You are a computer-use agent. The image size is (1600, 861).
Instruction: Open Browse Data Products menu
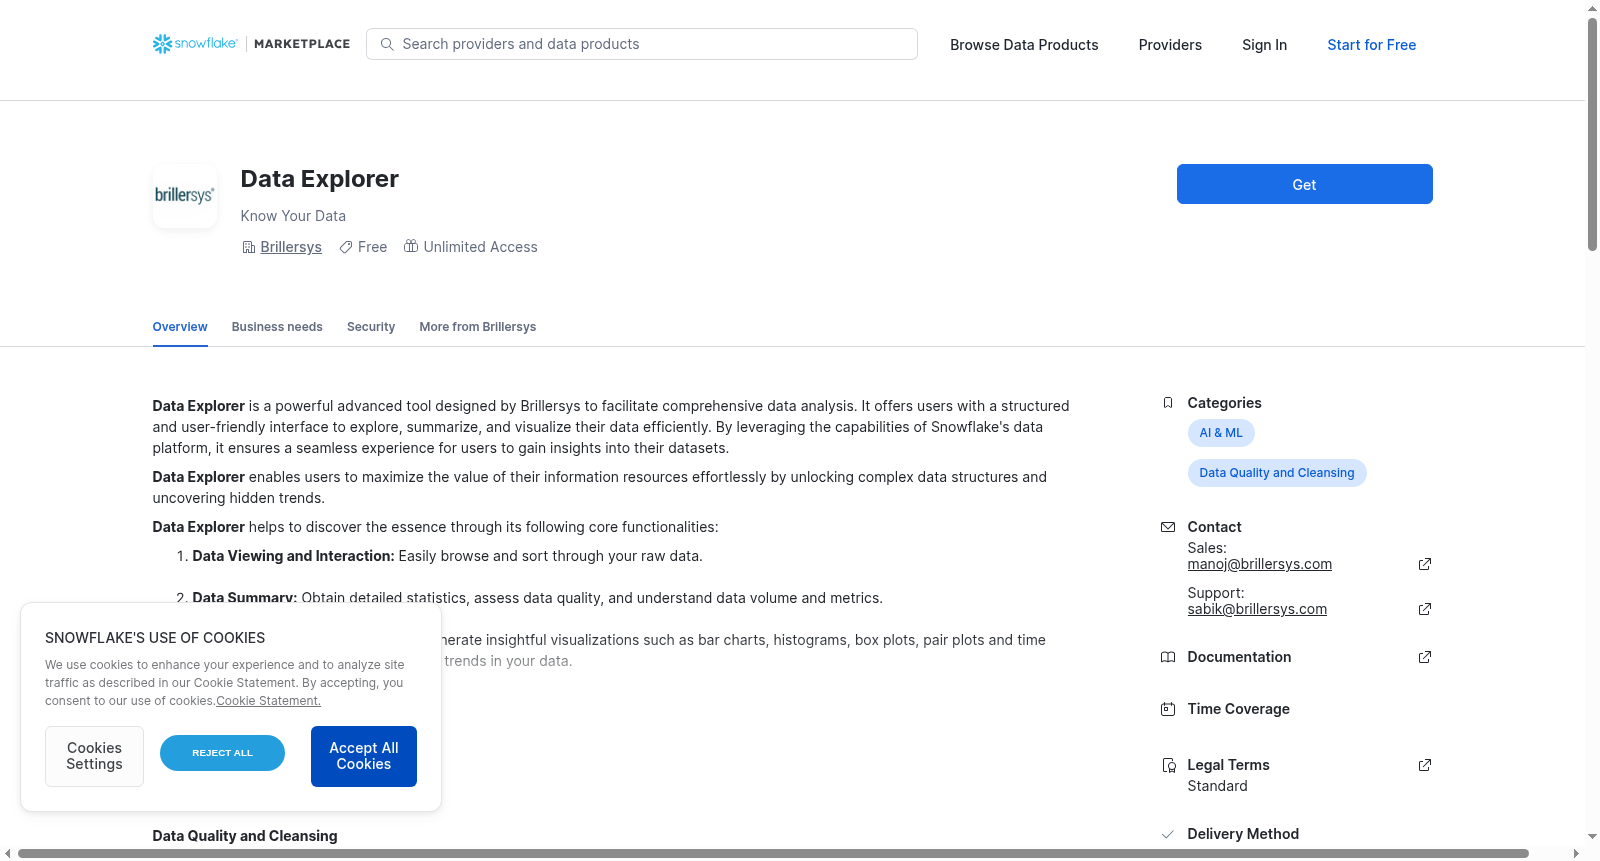pyautogui.click(x=1024, y=45)
